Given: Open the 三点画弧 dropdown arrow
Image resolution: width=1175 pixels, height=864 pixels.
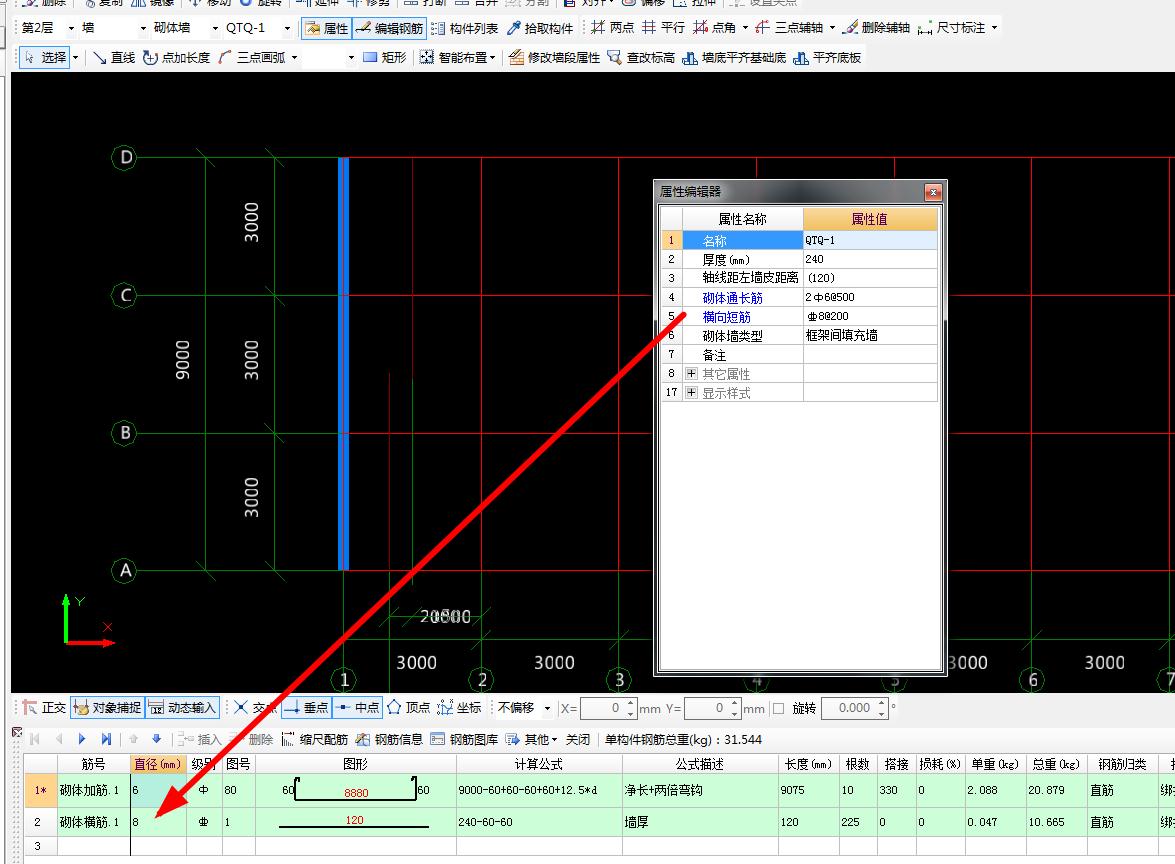Looking at the screenshot, I should tap(294, 58).
